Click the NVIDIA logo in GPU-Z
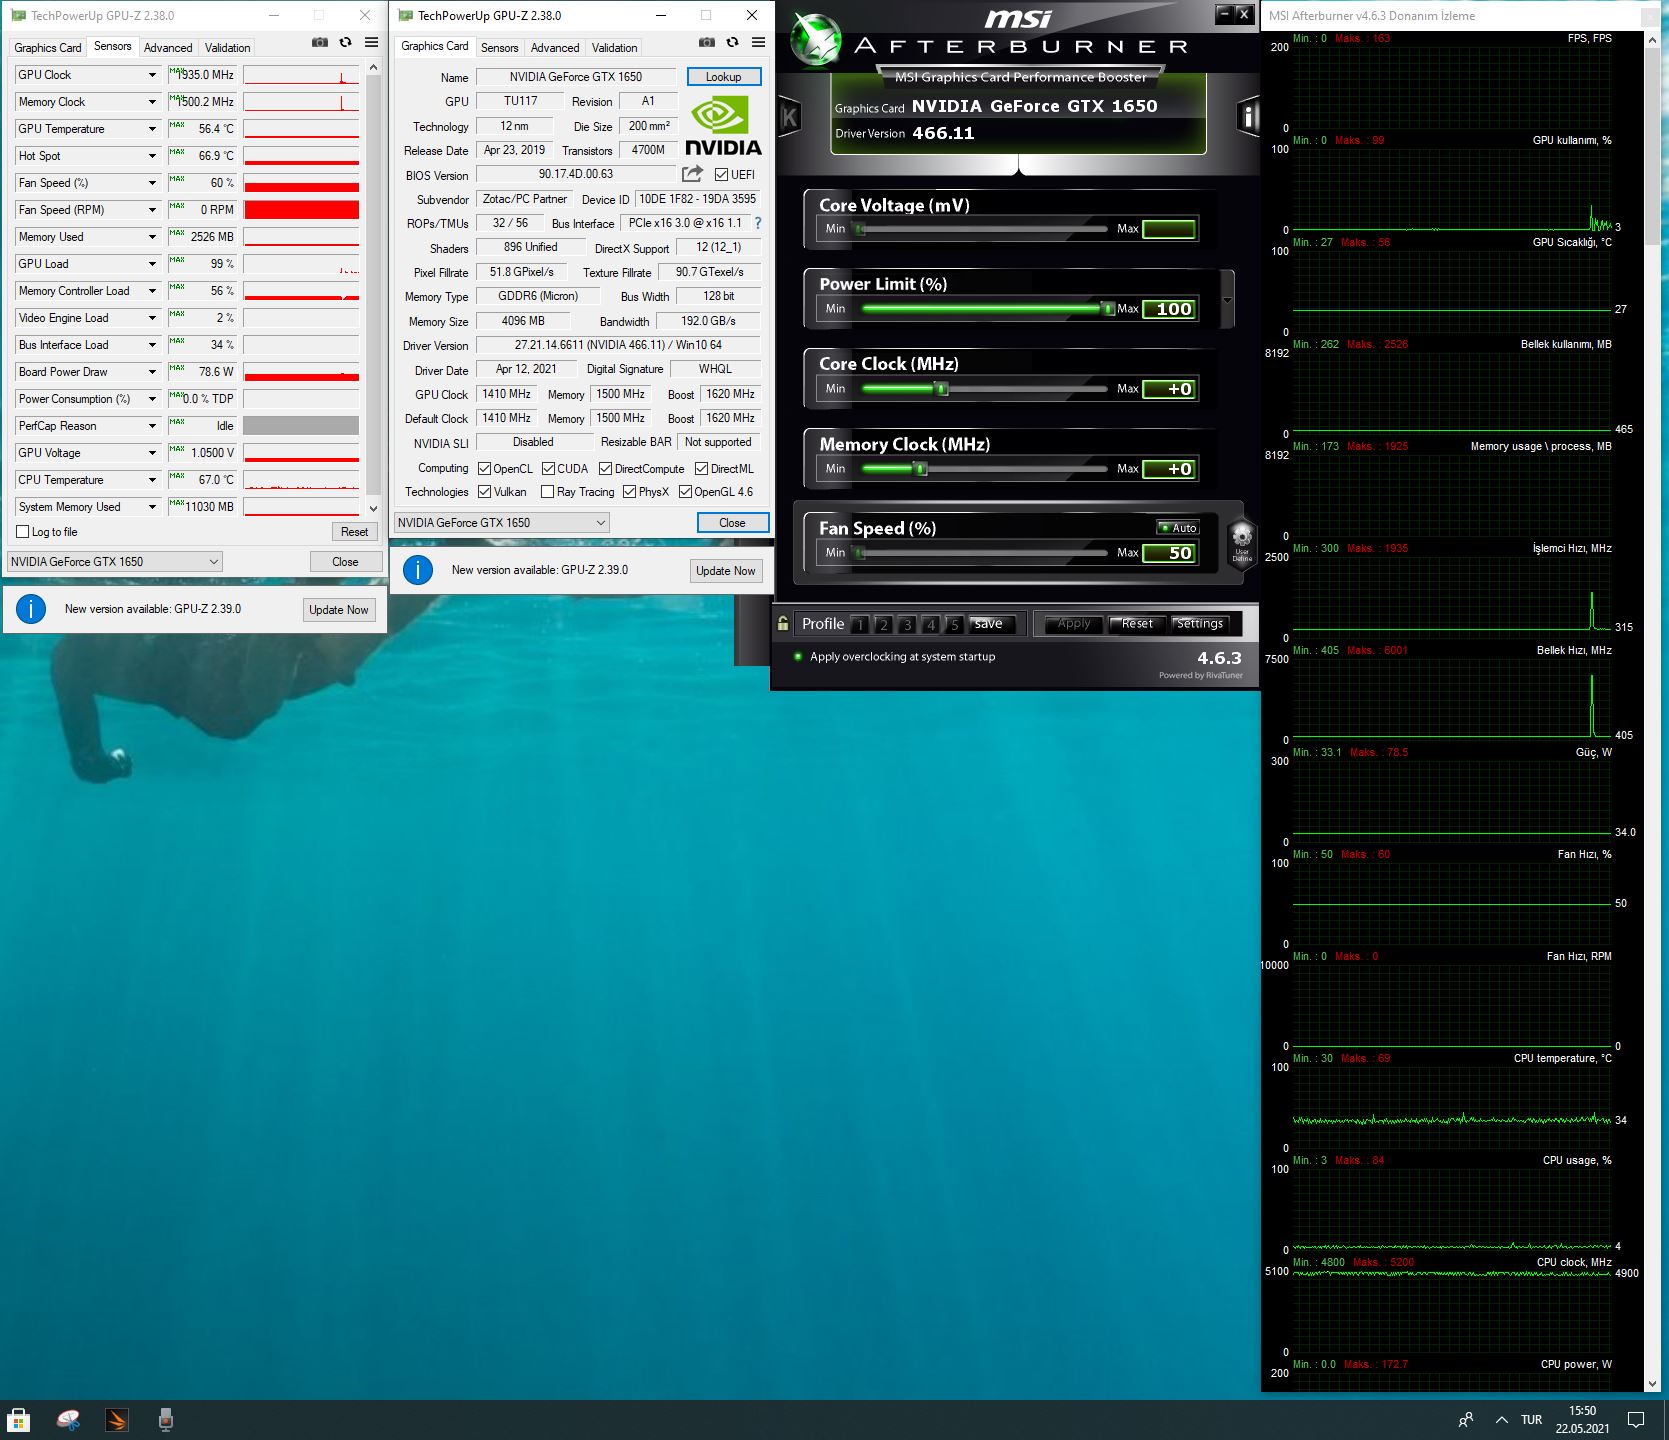 pyautogui.click(x=723, y=127)
